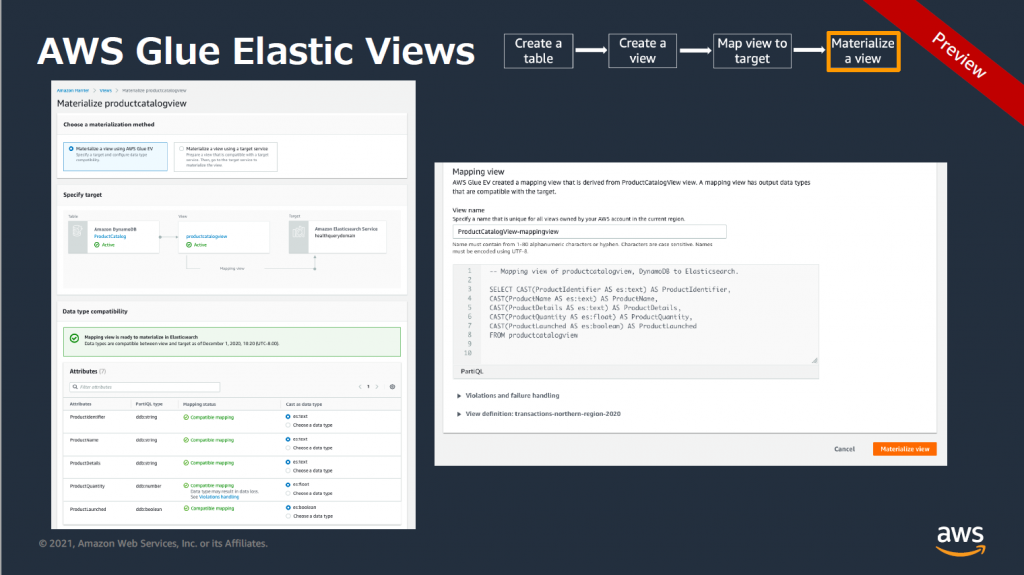This screenshot has width=1024, height=575.
Task: Click Compatible mapping check icon for ProductQuantity
Action: click(x=186, y=485)
